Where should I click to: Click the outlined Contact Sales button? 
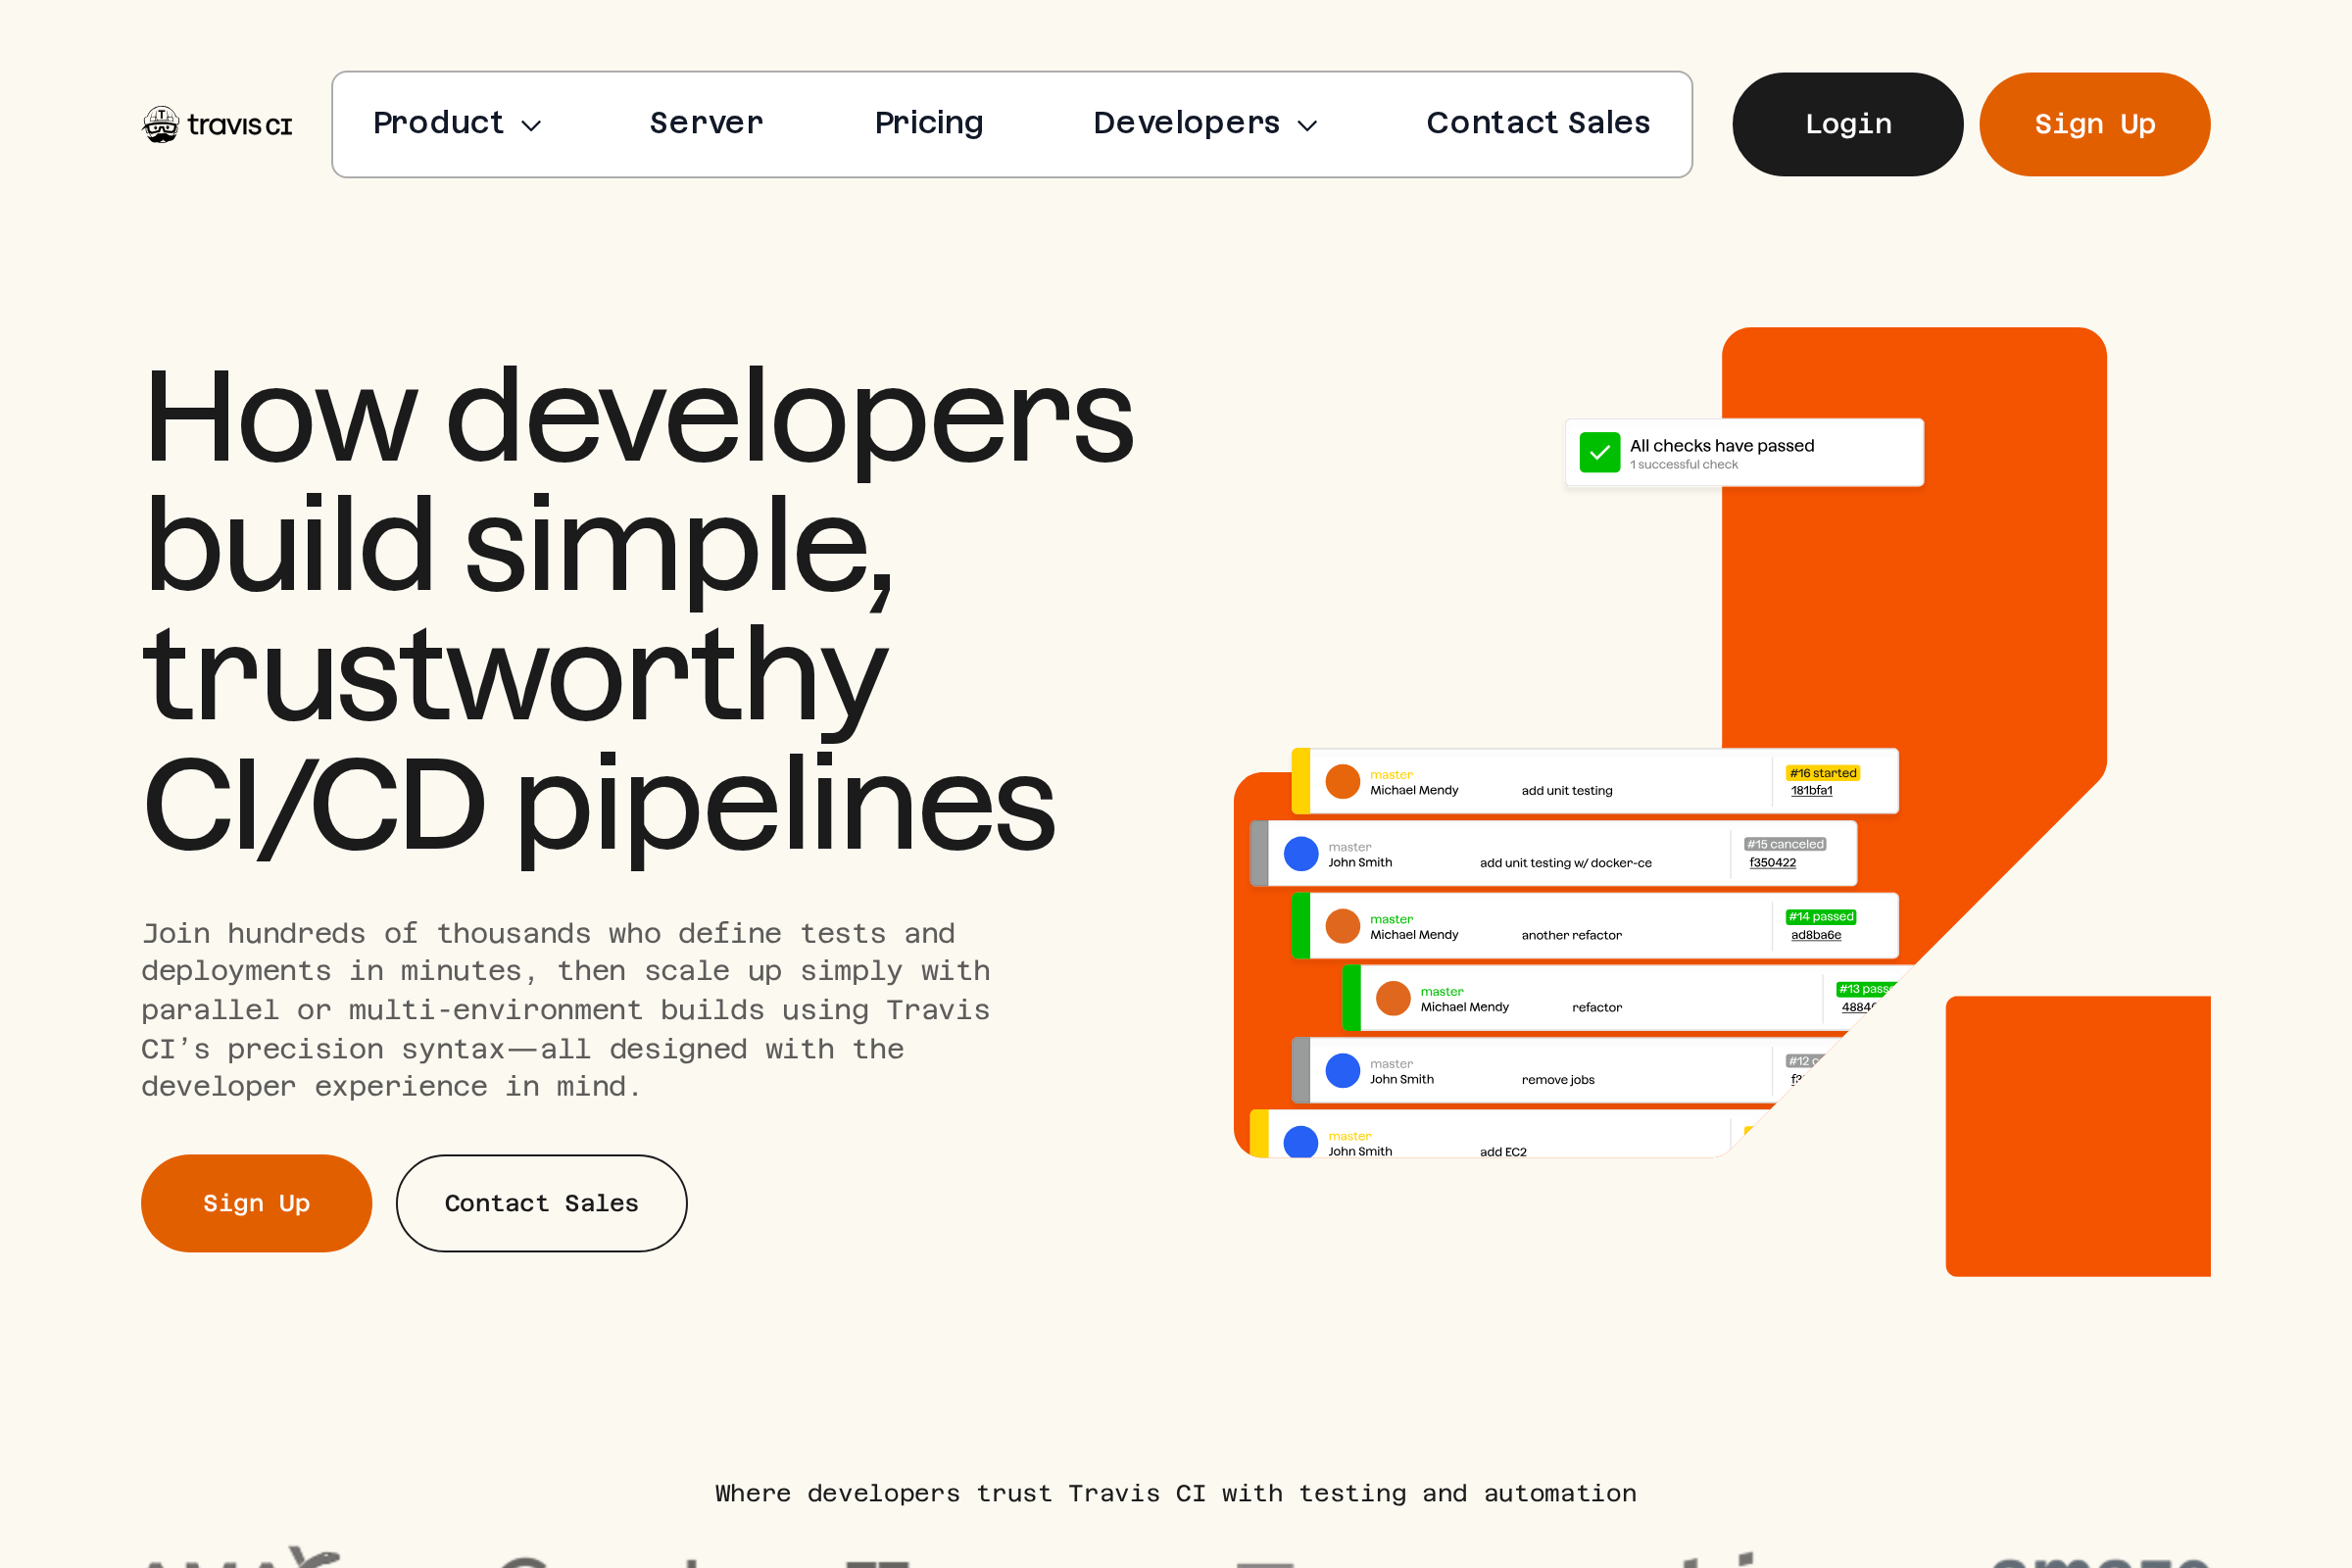click(x=541, y=1203)
